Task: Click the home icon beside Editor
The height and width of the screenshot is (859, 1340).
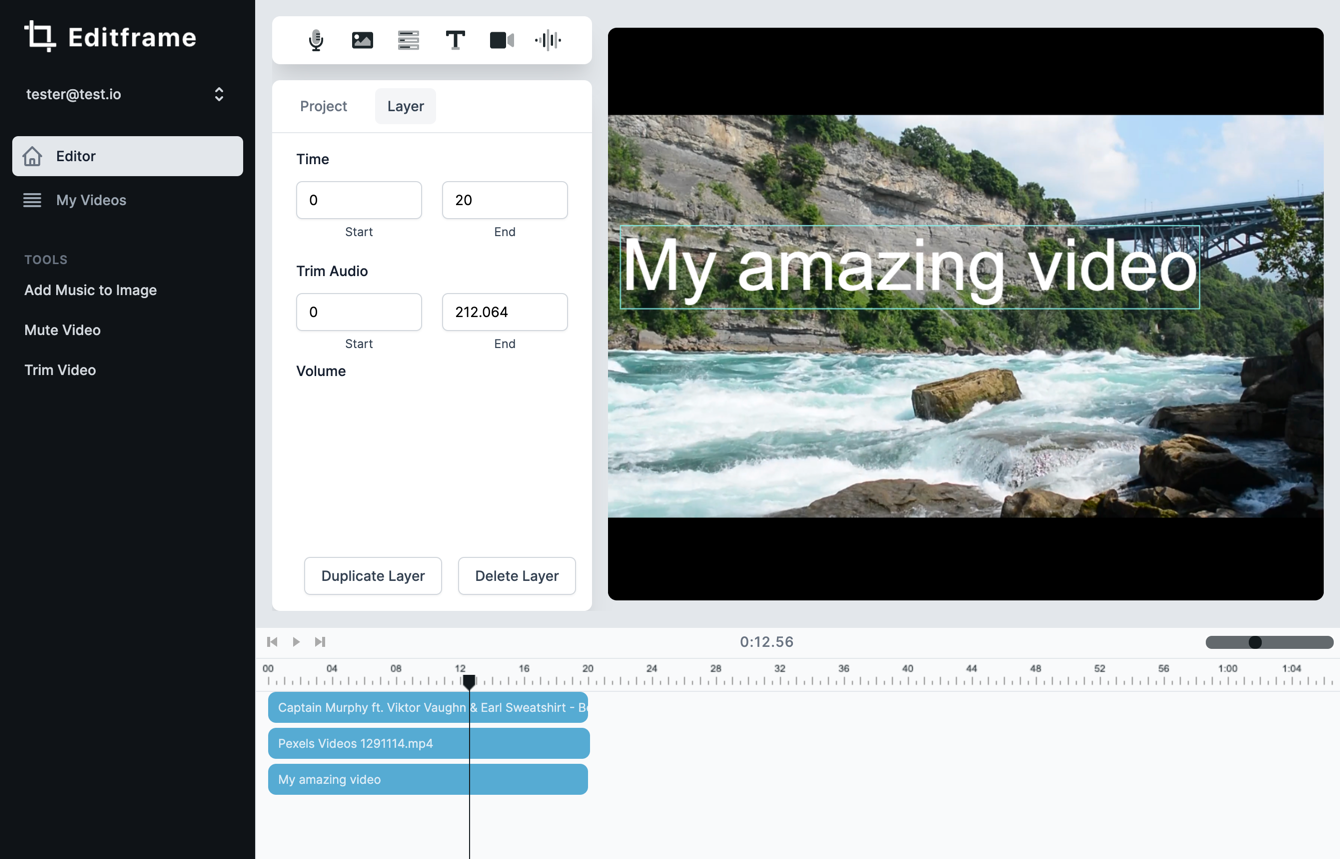Action: point(33,156)
